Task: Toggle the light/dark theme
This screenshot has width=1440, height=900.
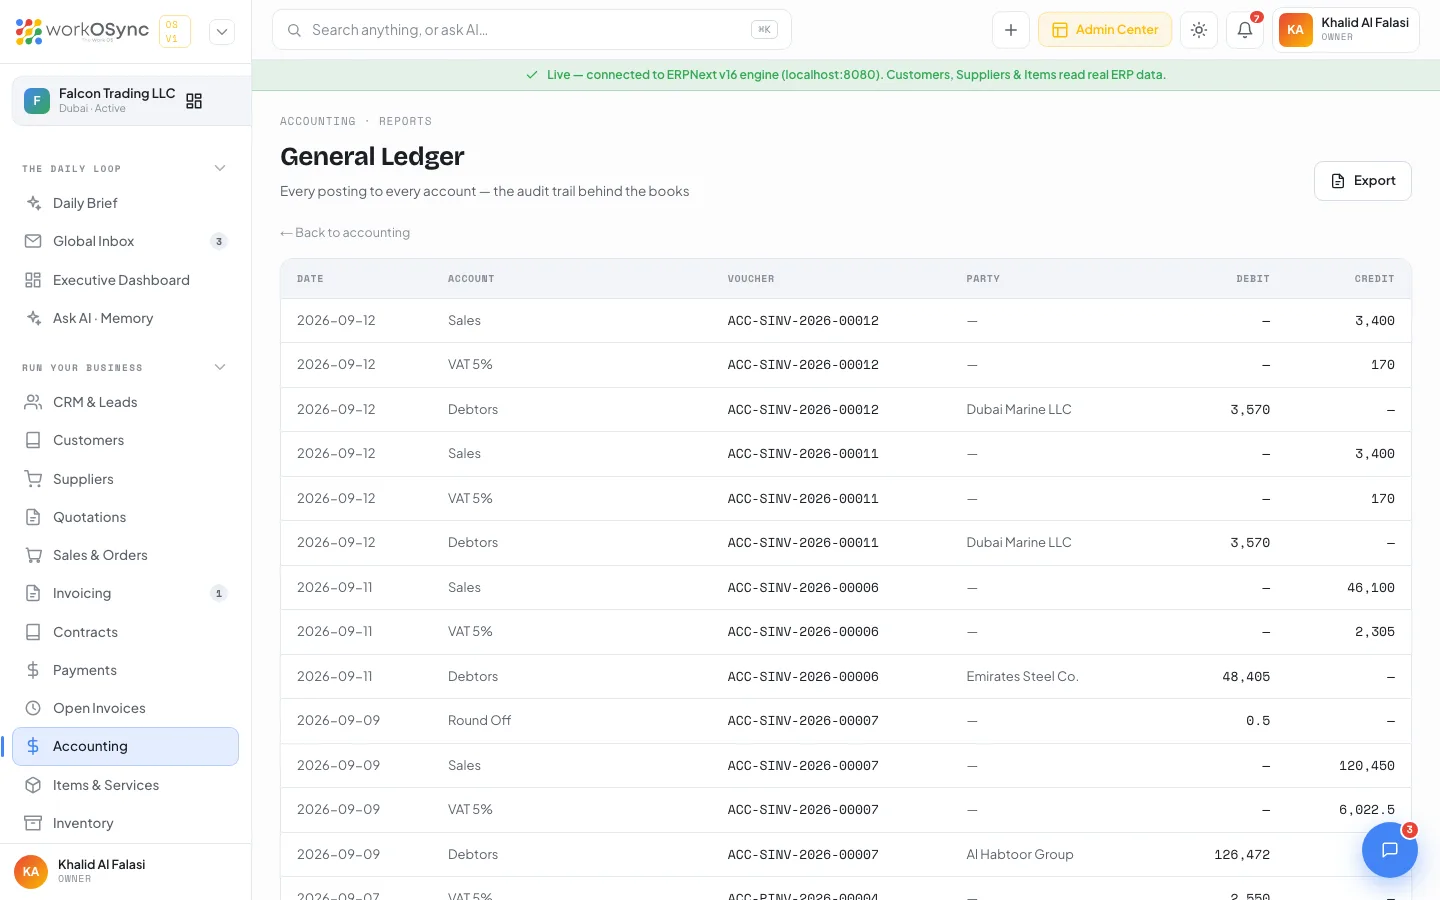Action: point(1199,30)
